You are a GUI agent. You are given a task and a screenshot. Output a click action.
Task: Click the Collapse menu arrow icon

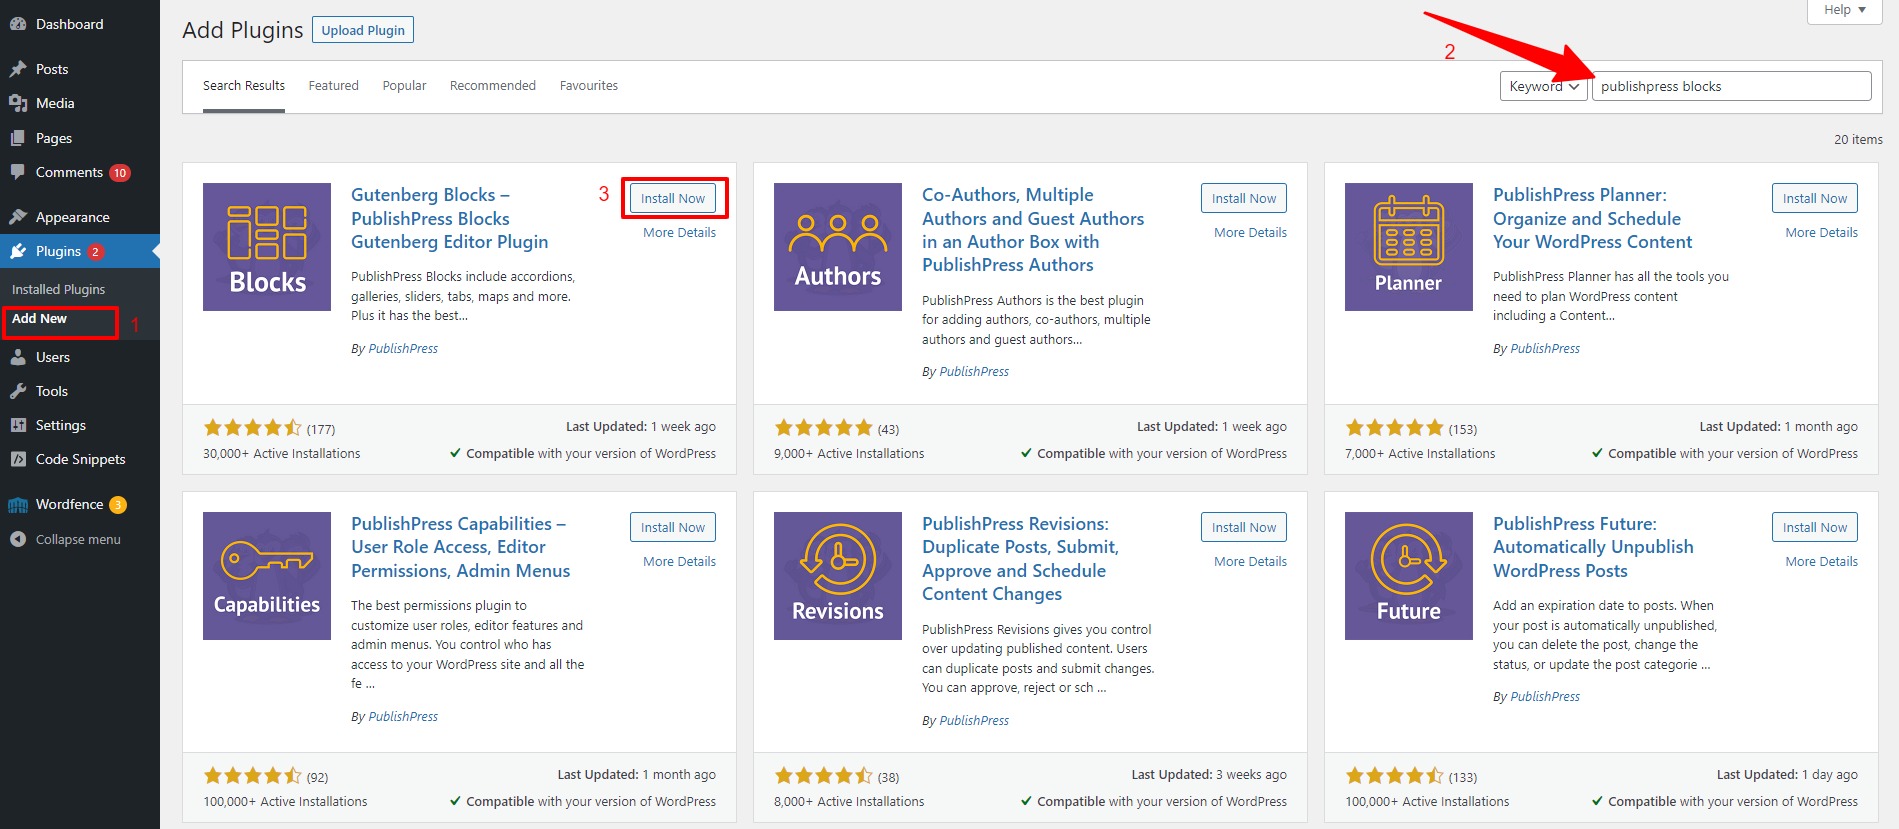pyautogui.click(x=18, y=539)
